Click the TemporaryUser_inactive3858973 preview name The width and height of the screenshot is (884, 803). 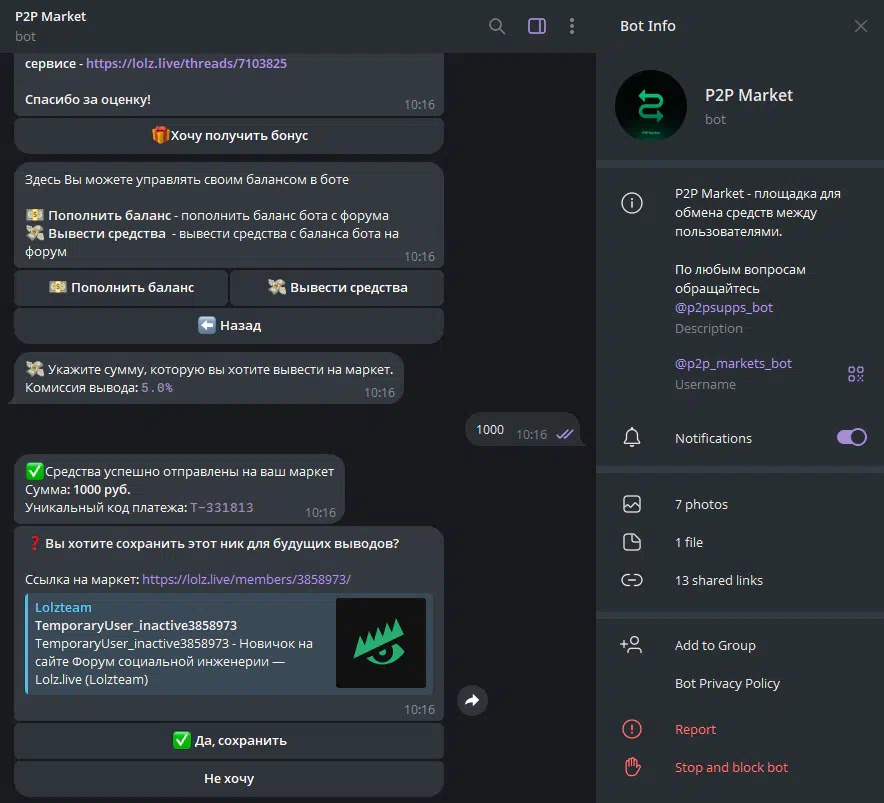click(136, 625)
